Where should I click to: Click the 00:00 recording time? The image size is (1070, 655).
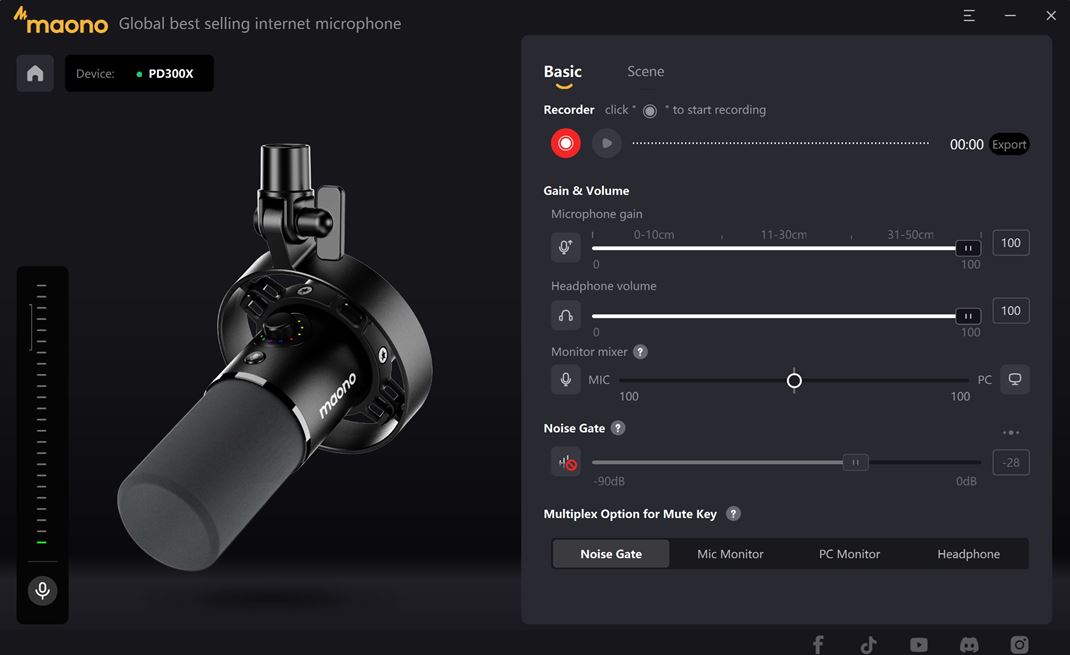tap(966, 145)
